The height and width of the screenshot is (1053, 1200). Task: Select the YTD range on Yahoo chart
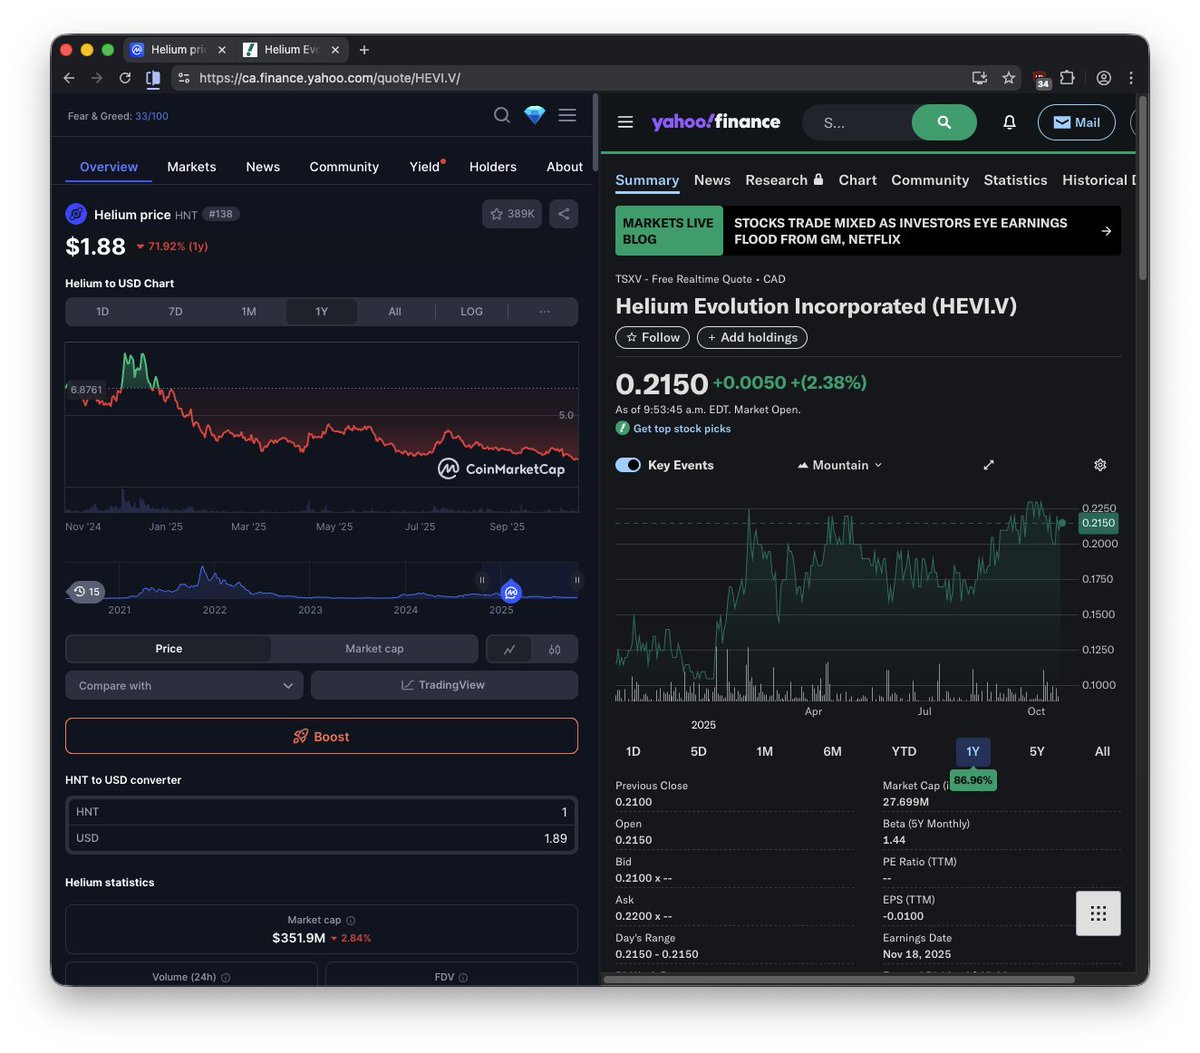904,751
